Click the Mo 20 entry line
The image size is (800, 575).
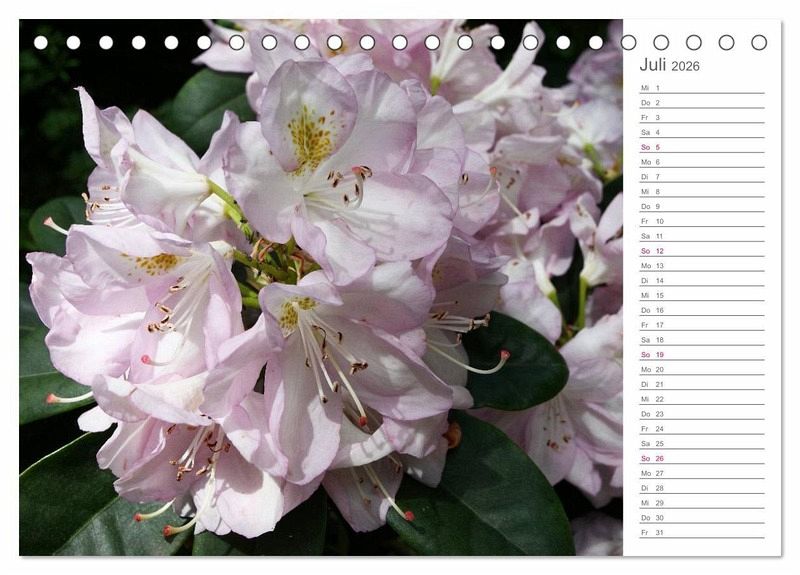click(x=701, y=369)
